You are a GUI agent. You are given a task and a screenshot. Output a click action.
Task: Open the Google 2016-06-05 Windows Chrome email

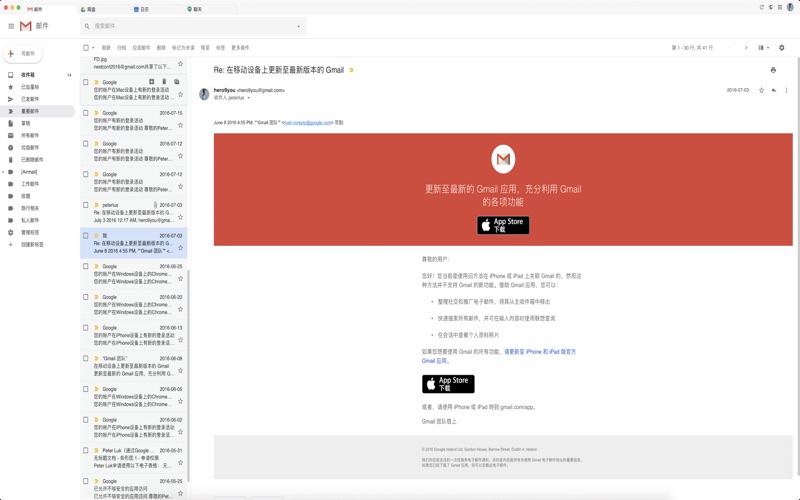(x=134, y=396)
